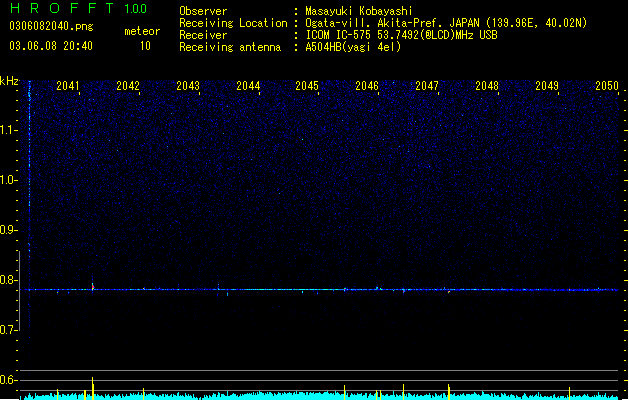Click the 2045 time marker
The height and width of the screenshot is (400, 629).
click(x=307, y=86)
